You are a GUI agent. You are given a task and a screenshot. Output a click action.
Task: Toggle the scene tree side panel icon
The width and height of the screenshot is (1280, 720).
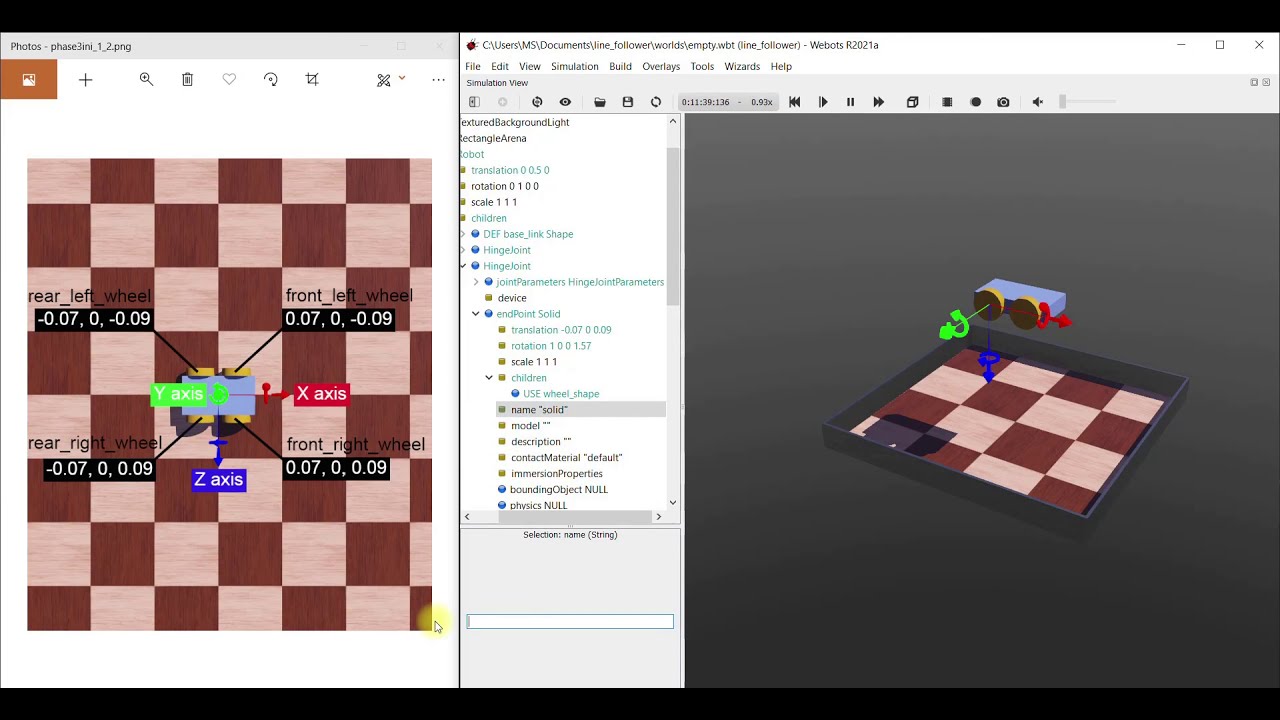coord(474,102)
